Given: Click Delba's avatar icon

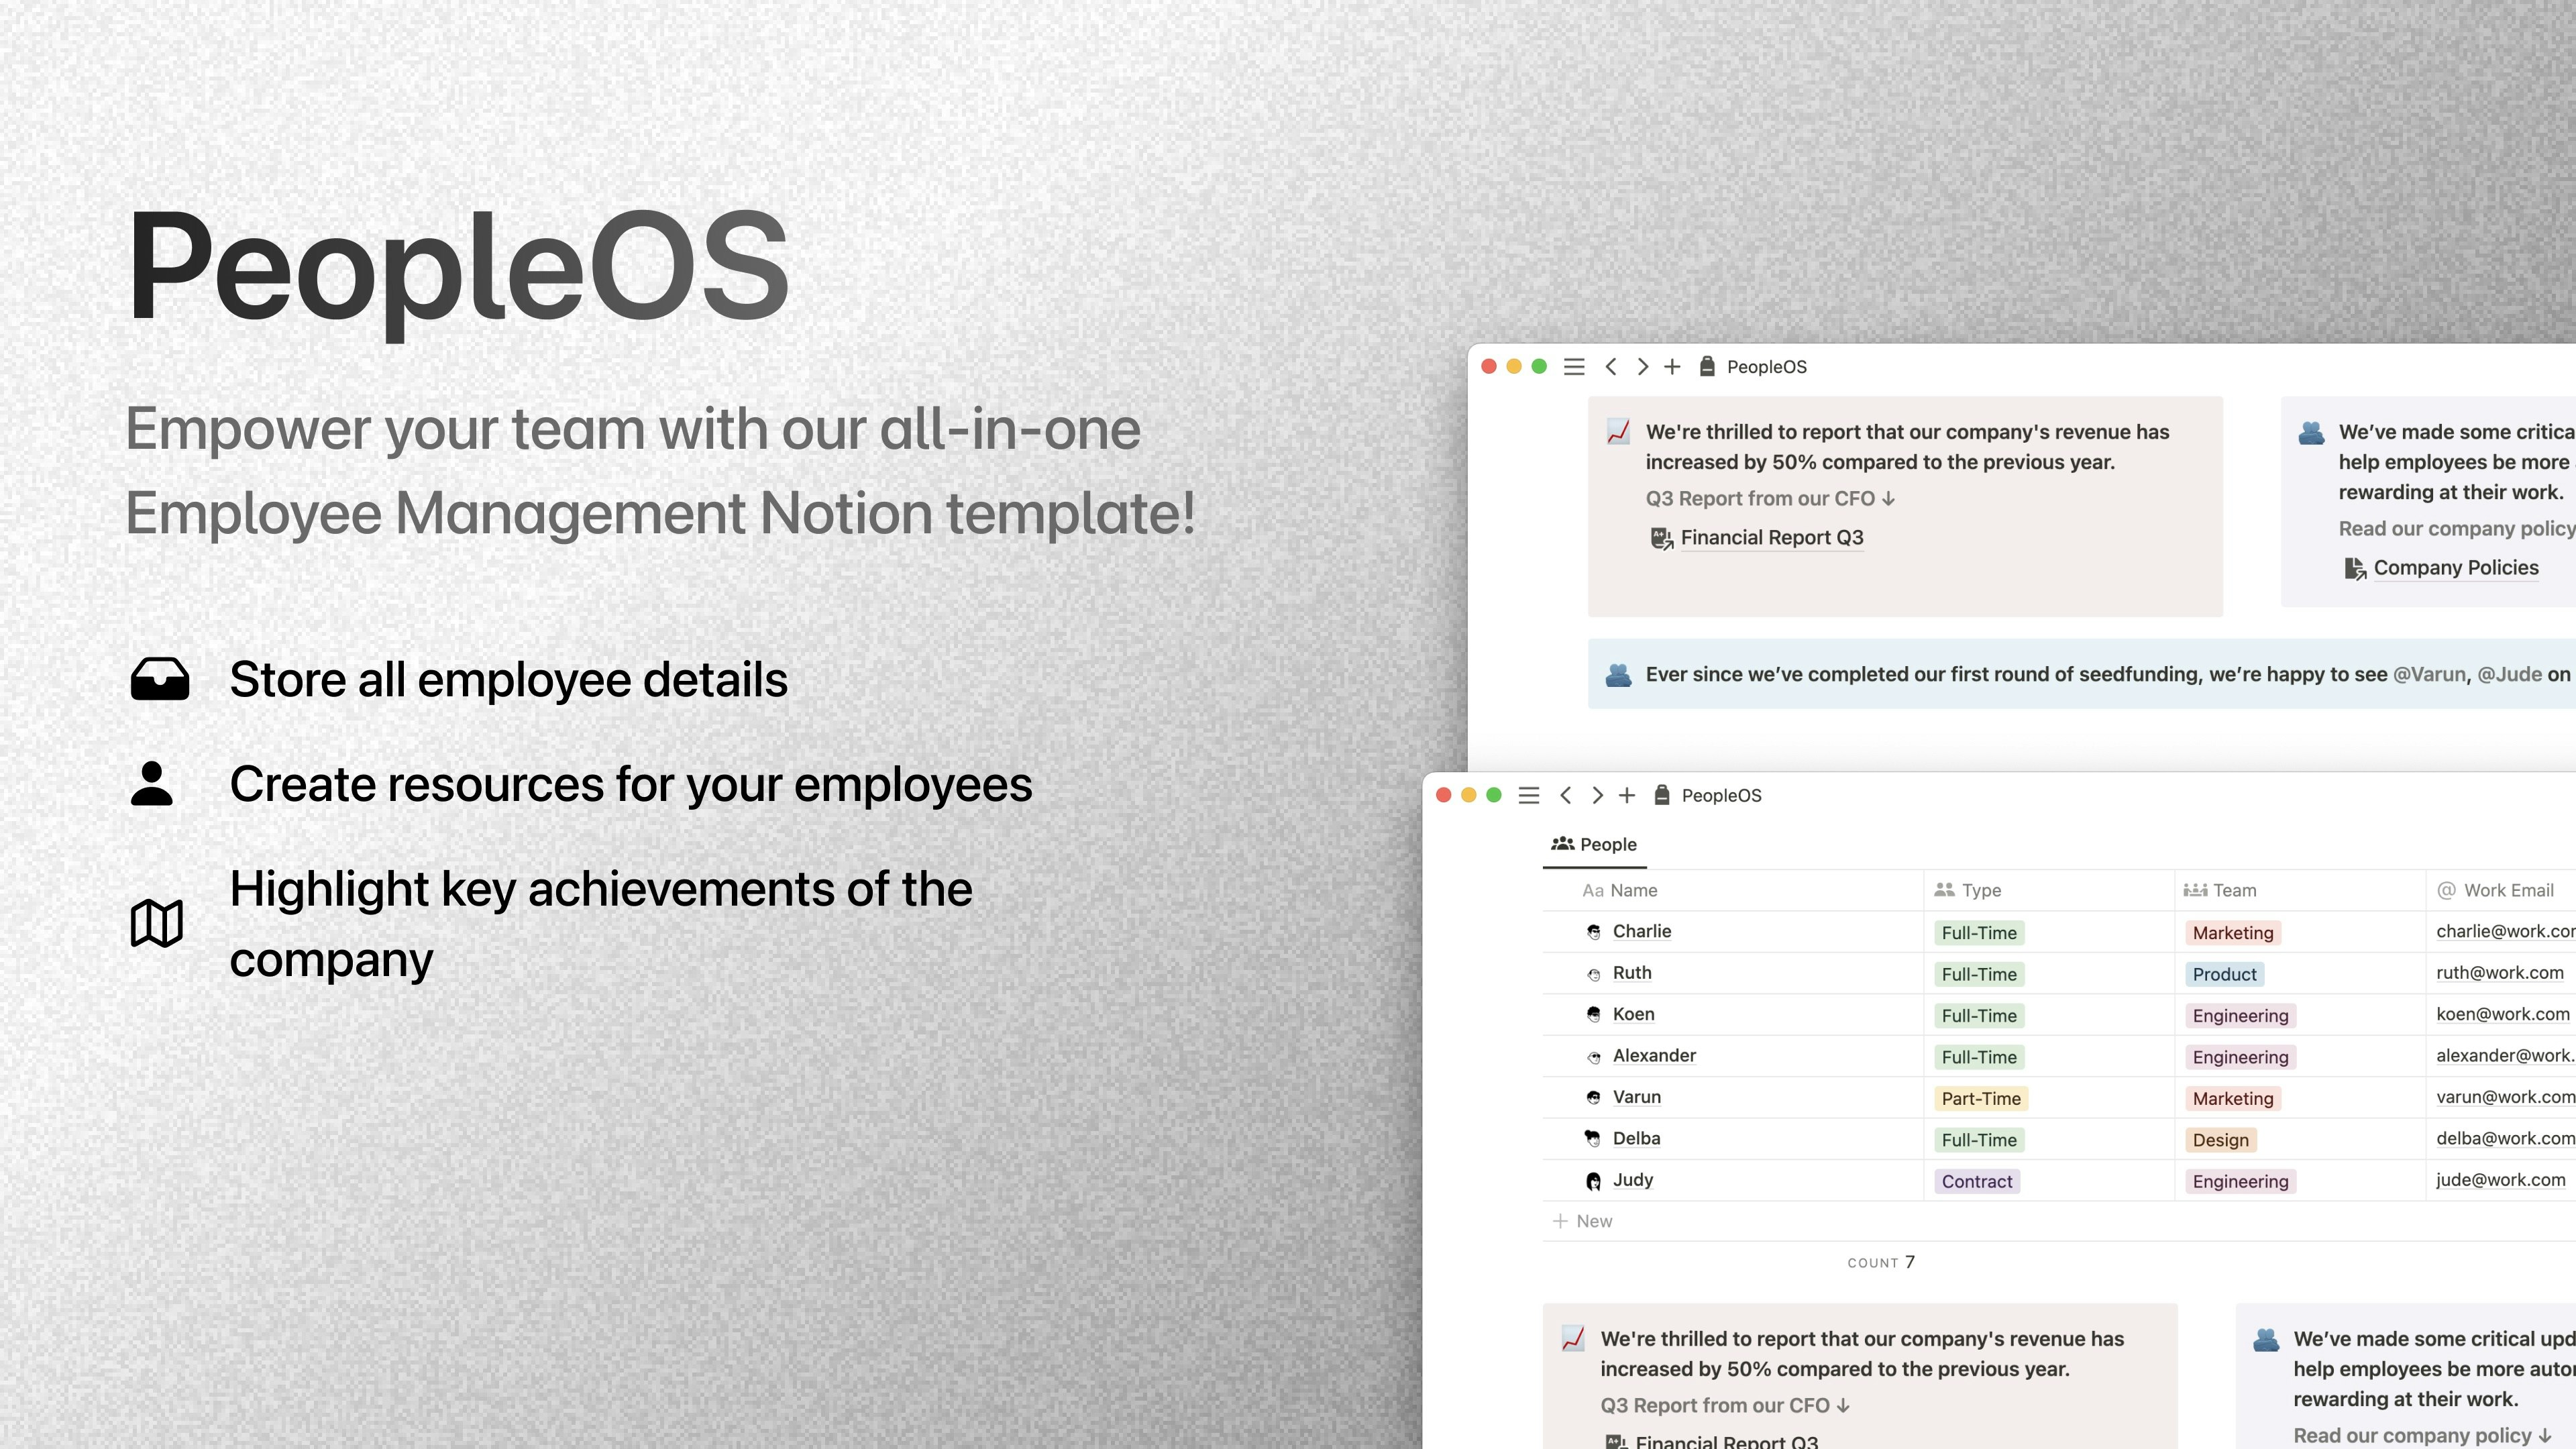Looking at the screenshot, I should click(x=1594, y=1139).
